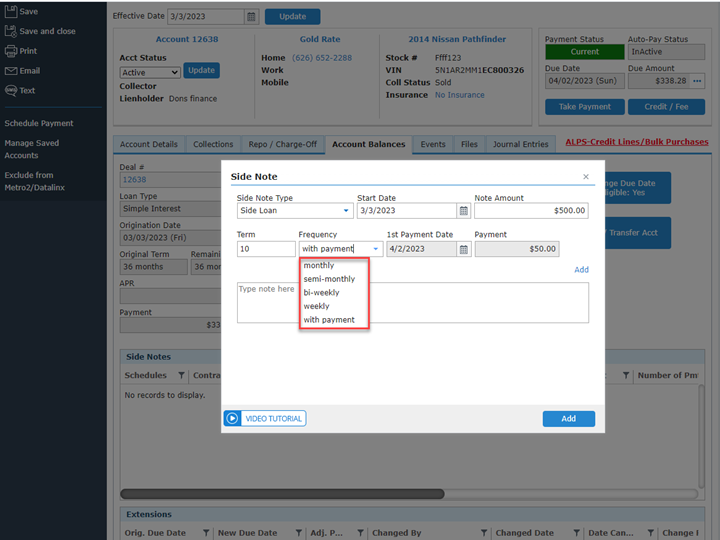Viewport: 720px width, 540px height.
Task: Filter the Adj. P... column
Action: [360, 533]
